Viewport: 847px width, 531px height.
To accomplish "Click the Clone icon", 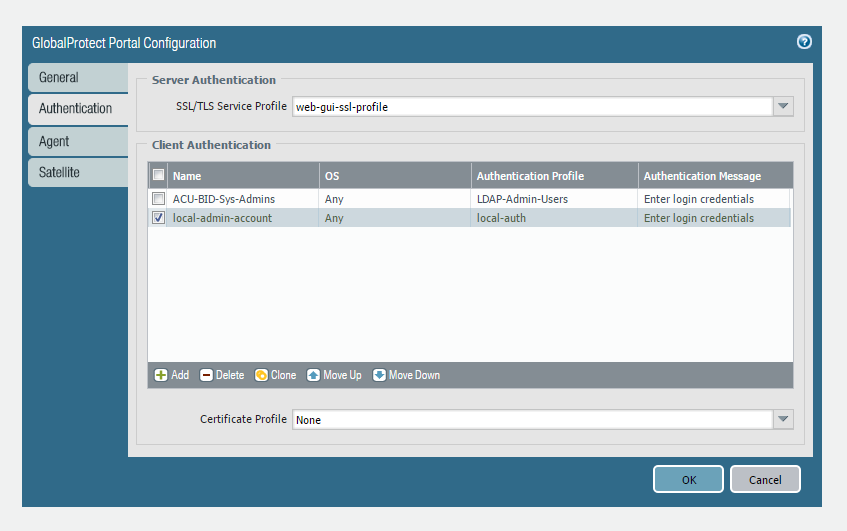I will point(261,375).
